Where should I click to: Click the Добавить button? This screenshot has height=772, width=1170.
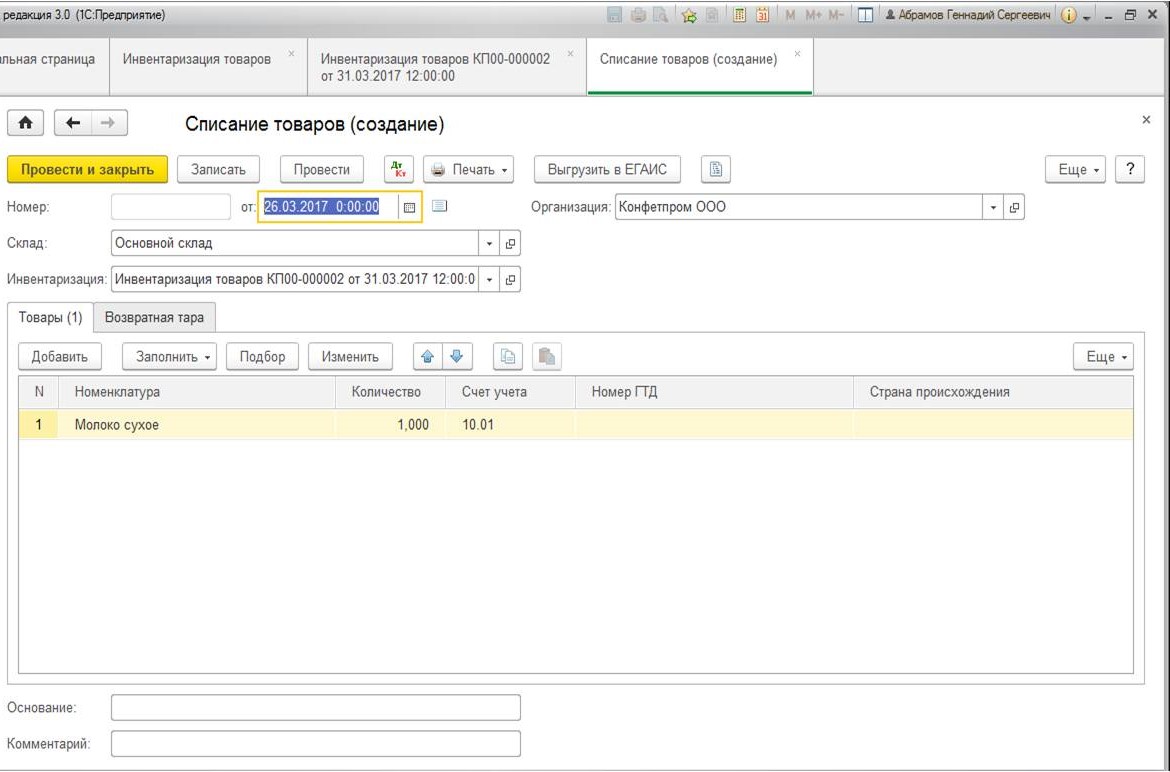coord(60,357)
